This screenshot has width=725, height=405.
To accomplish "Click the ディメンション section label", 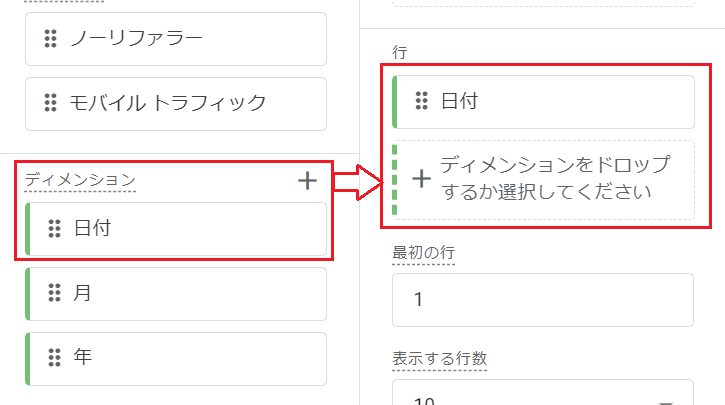I will click(80, 179).
